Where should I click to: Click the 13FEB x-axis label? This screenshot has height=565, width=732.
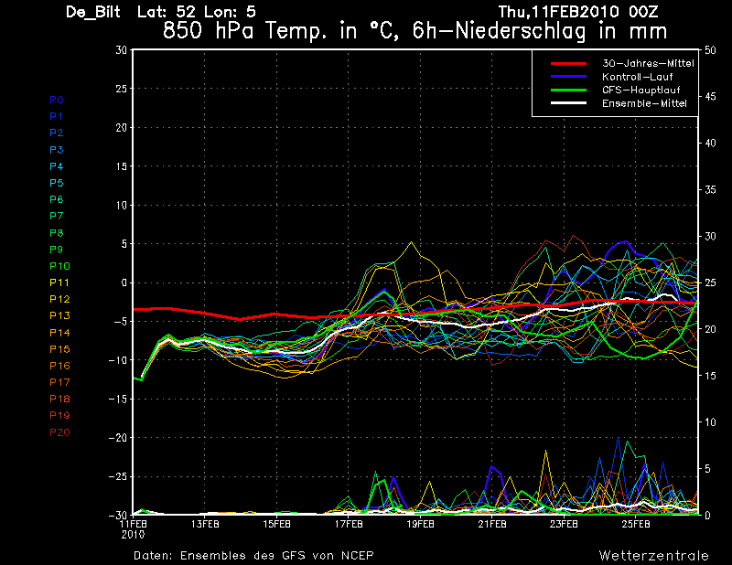(205, 524)
